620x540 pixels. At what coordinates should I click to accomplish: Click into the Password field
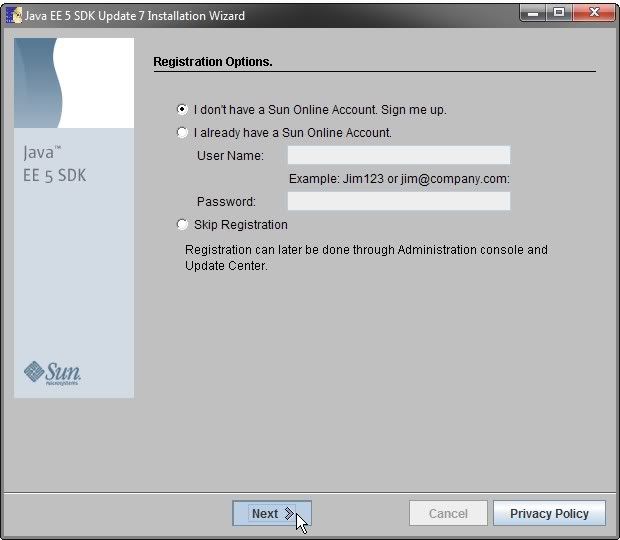coord(398,201)
